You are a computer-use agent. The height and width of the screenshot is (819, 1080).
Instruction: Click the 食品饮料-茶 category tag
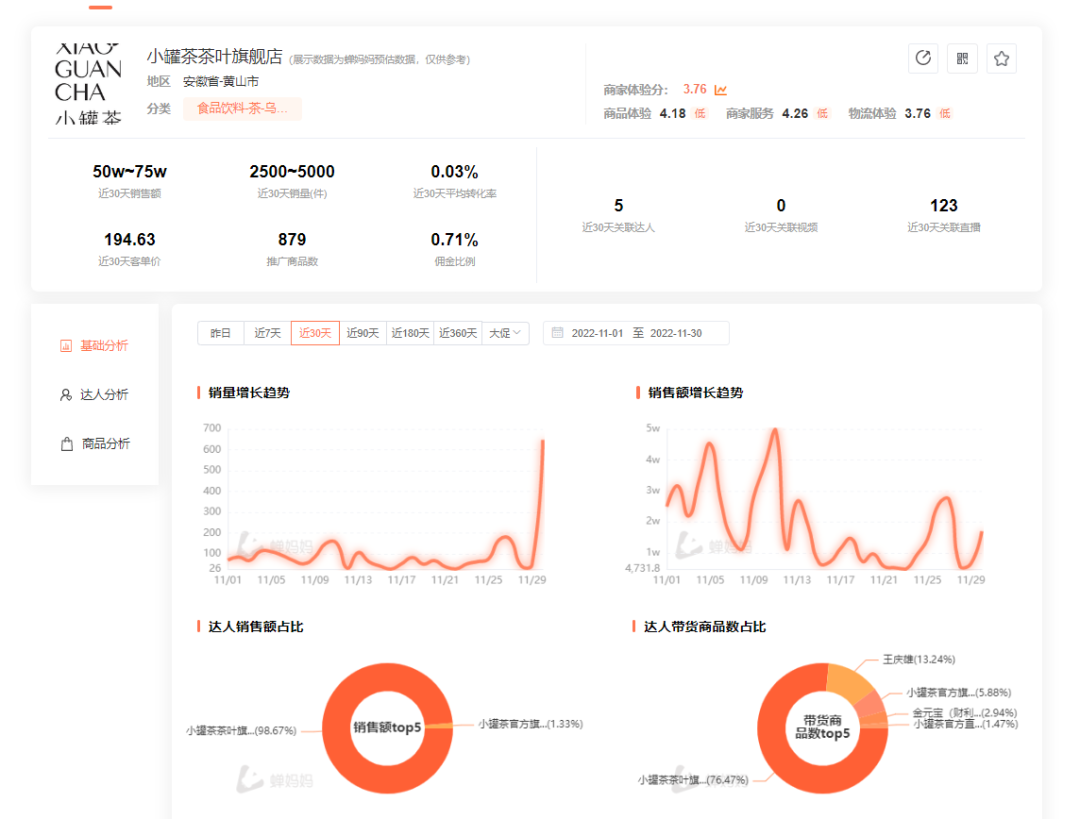click(242, 109)
